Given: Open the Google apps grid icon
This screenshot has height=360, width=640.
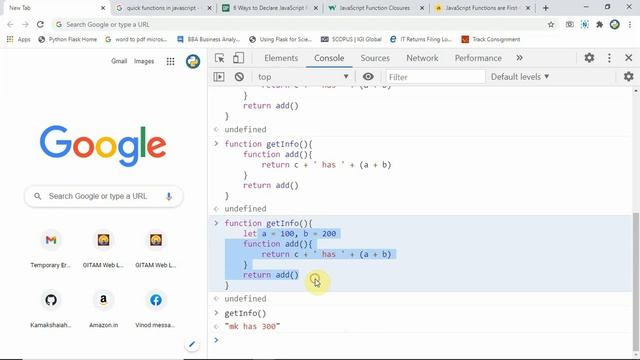Looking at the screenshot, I should pos(170,61).
